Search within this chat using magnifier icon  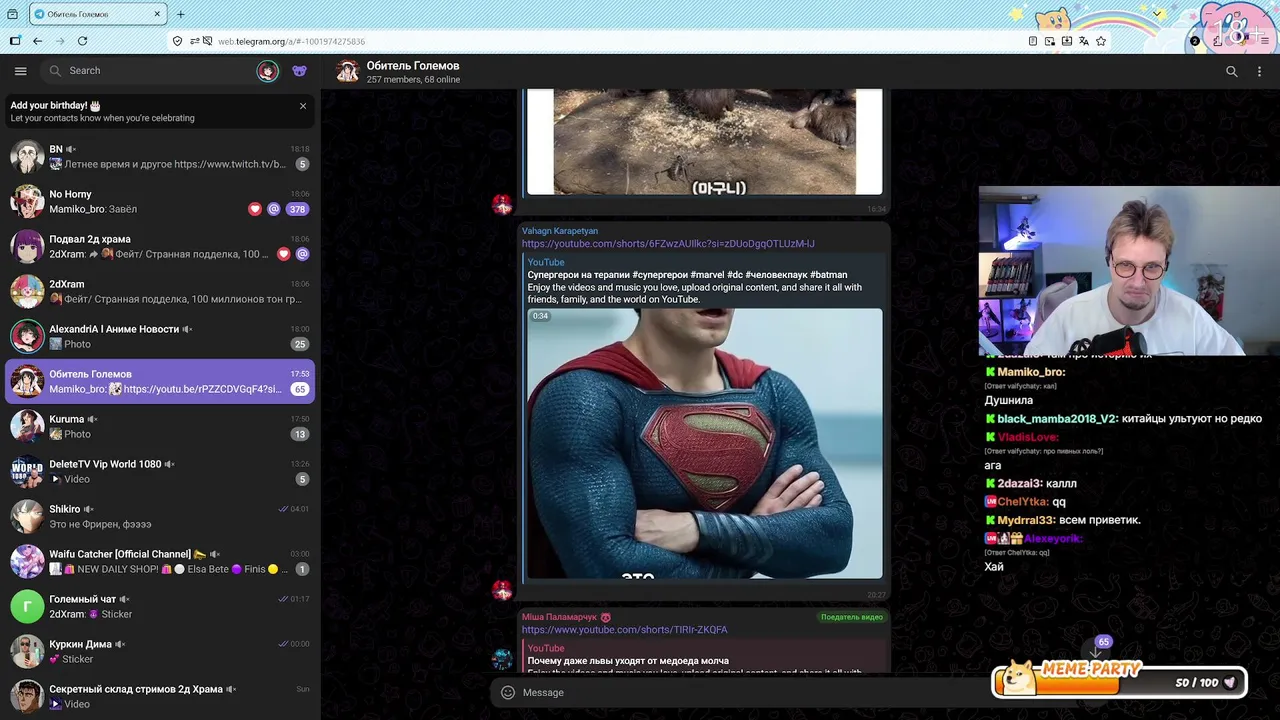tap(1232, 71)
